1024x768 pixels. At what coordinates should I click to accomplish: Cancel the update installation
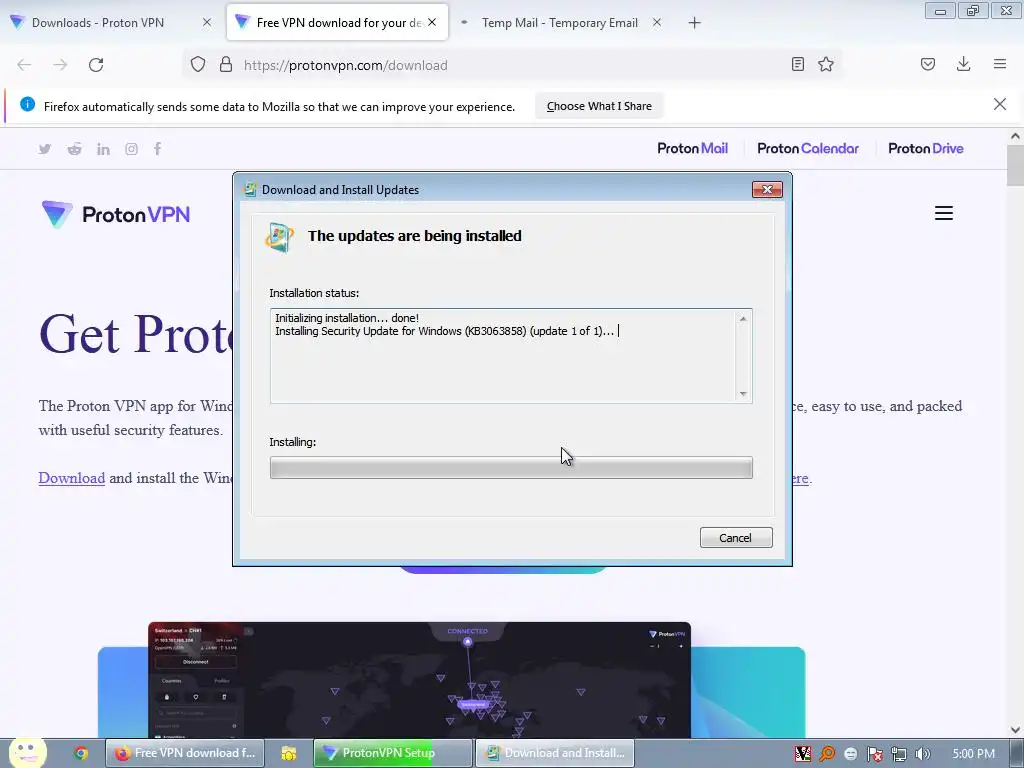coord(736,537)
